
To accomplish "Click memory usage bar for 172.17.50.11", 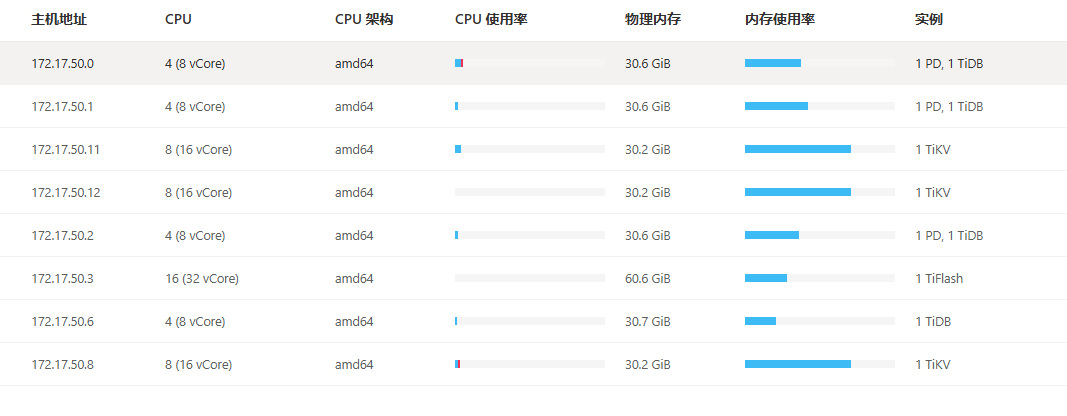I will point(819,150).
